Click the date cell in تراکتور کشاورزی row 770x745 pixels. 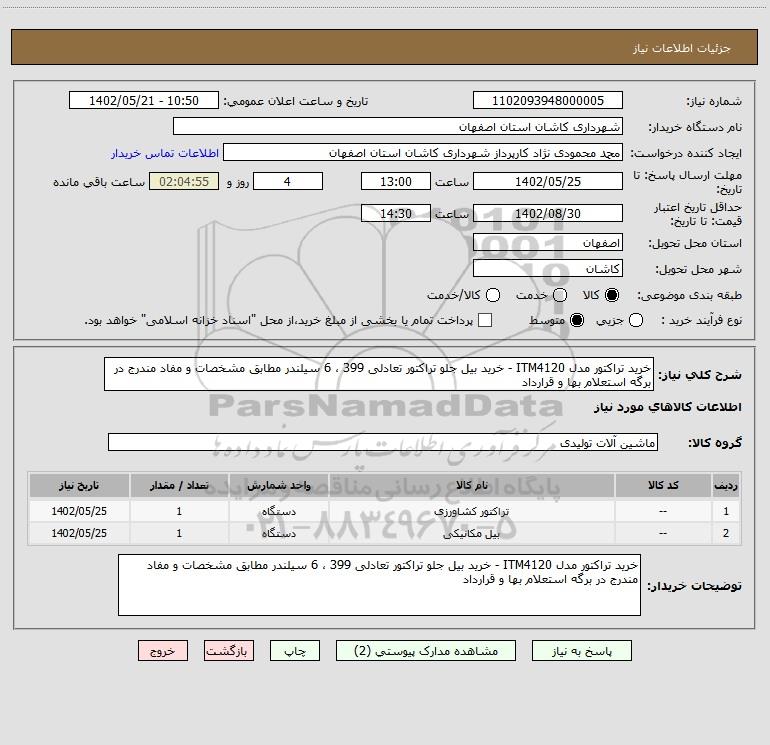pyautogui.click(x=79, y=511)
